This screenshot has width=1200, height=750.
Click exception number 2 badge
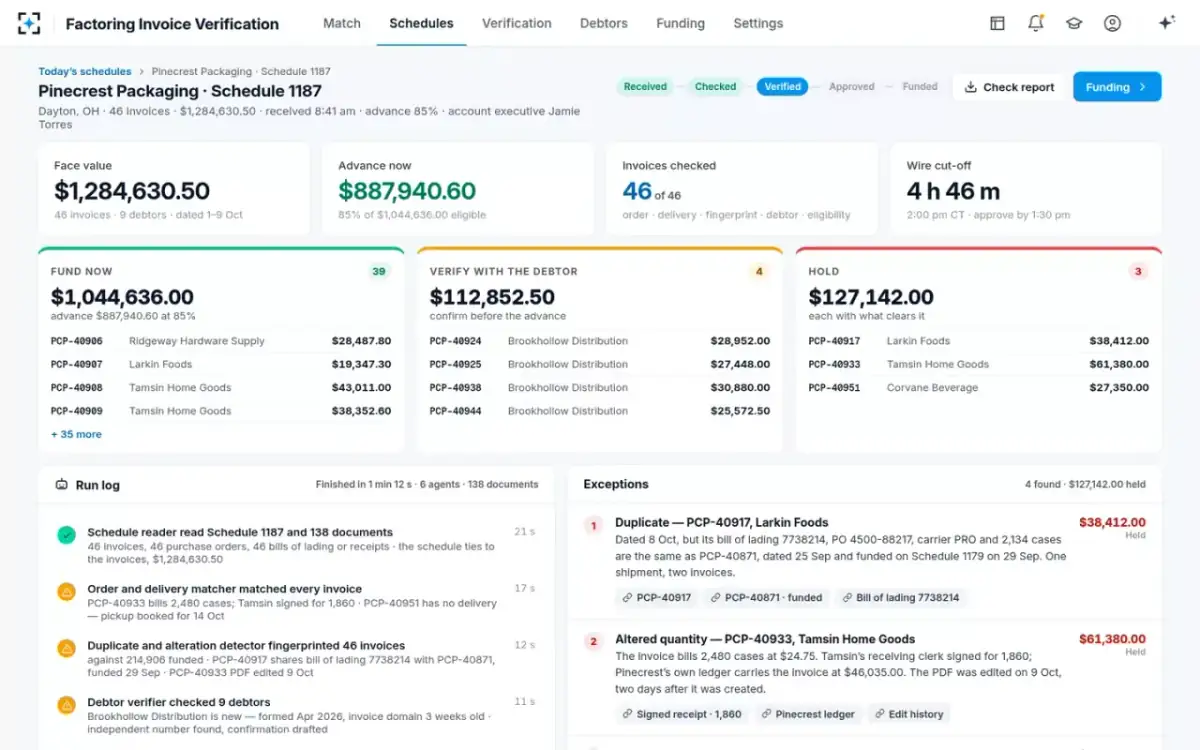(x=593, y=642)
